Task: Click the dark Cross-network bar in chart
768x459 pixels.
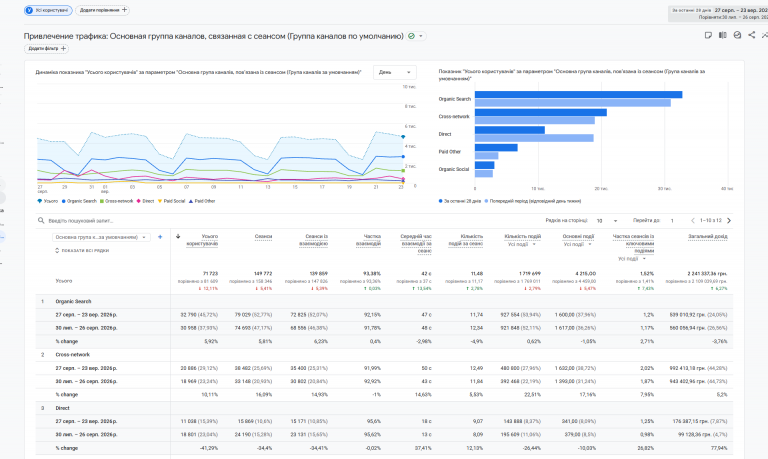Action: [541, 112]
